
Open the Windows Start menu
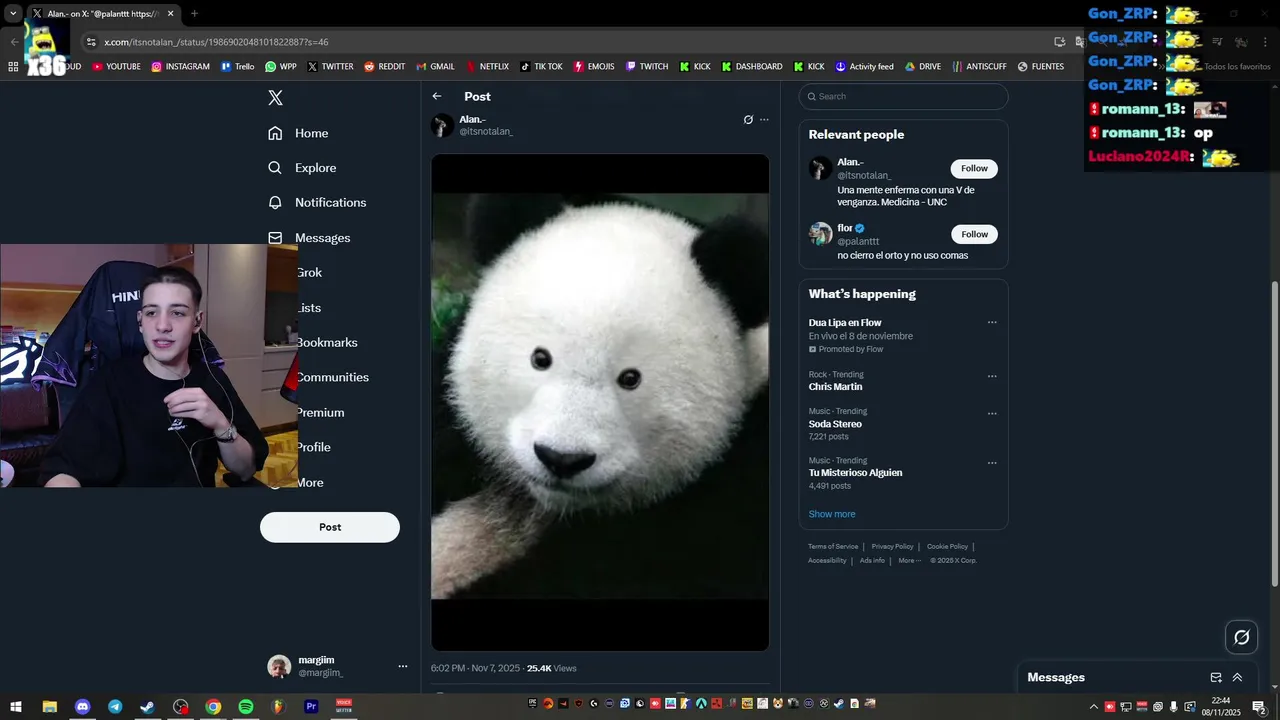click(x=16, y=706)
